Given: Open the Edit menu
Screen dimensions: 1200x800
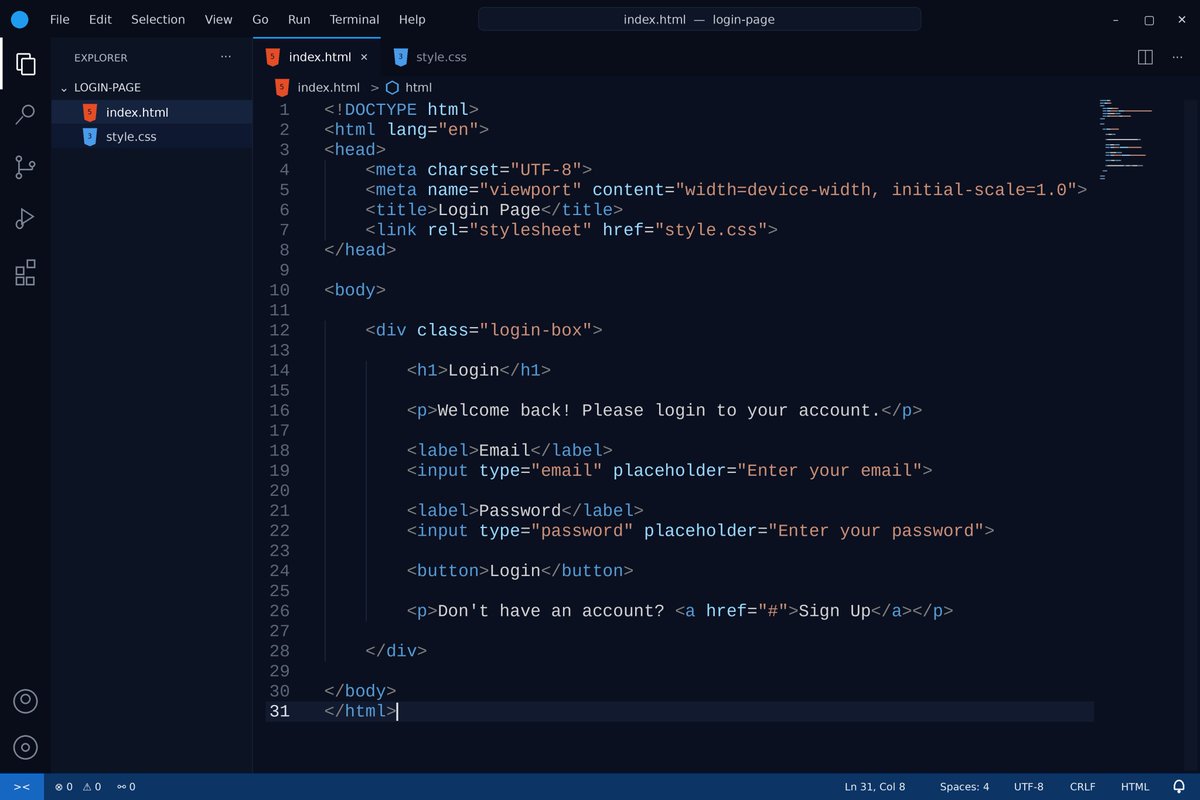Looking at the screenshot, I should [100, 19].
